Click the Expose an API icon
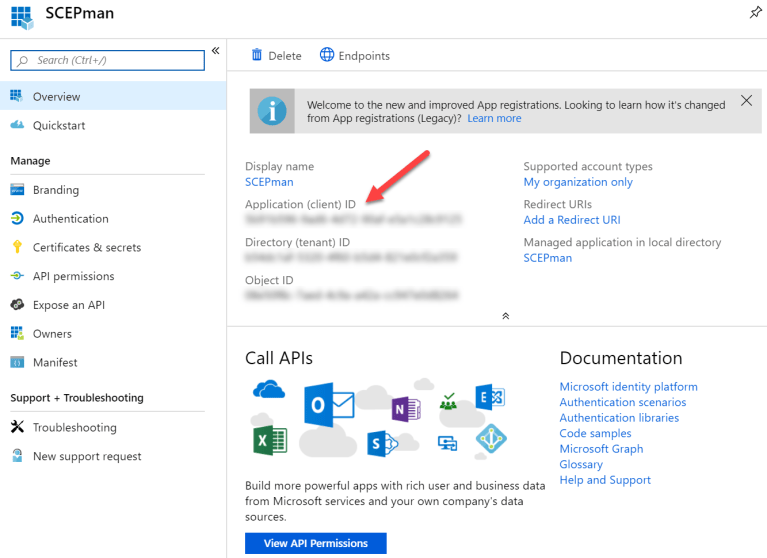This screenshot has height=558, width=767. (x=17, y=305)
